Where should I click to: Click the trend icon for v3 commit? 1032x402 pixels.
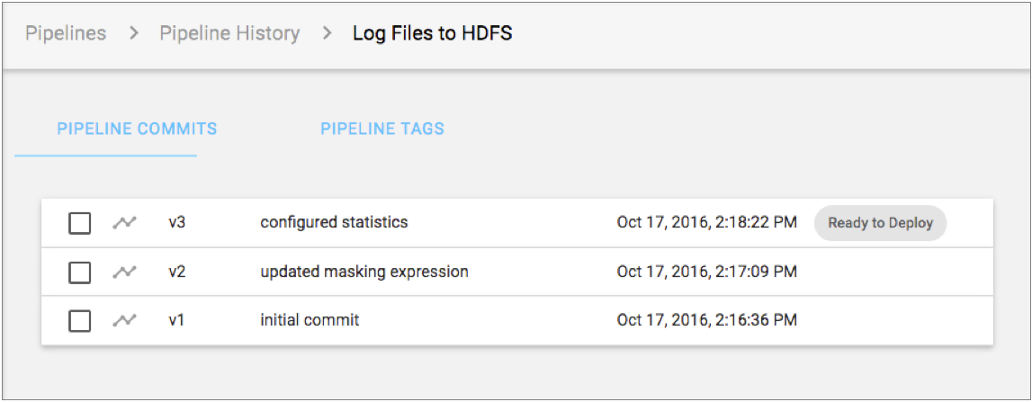[x=124, y=223]
